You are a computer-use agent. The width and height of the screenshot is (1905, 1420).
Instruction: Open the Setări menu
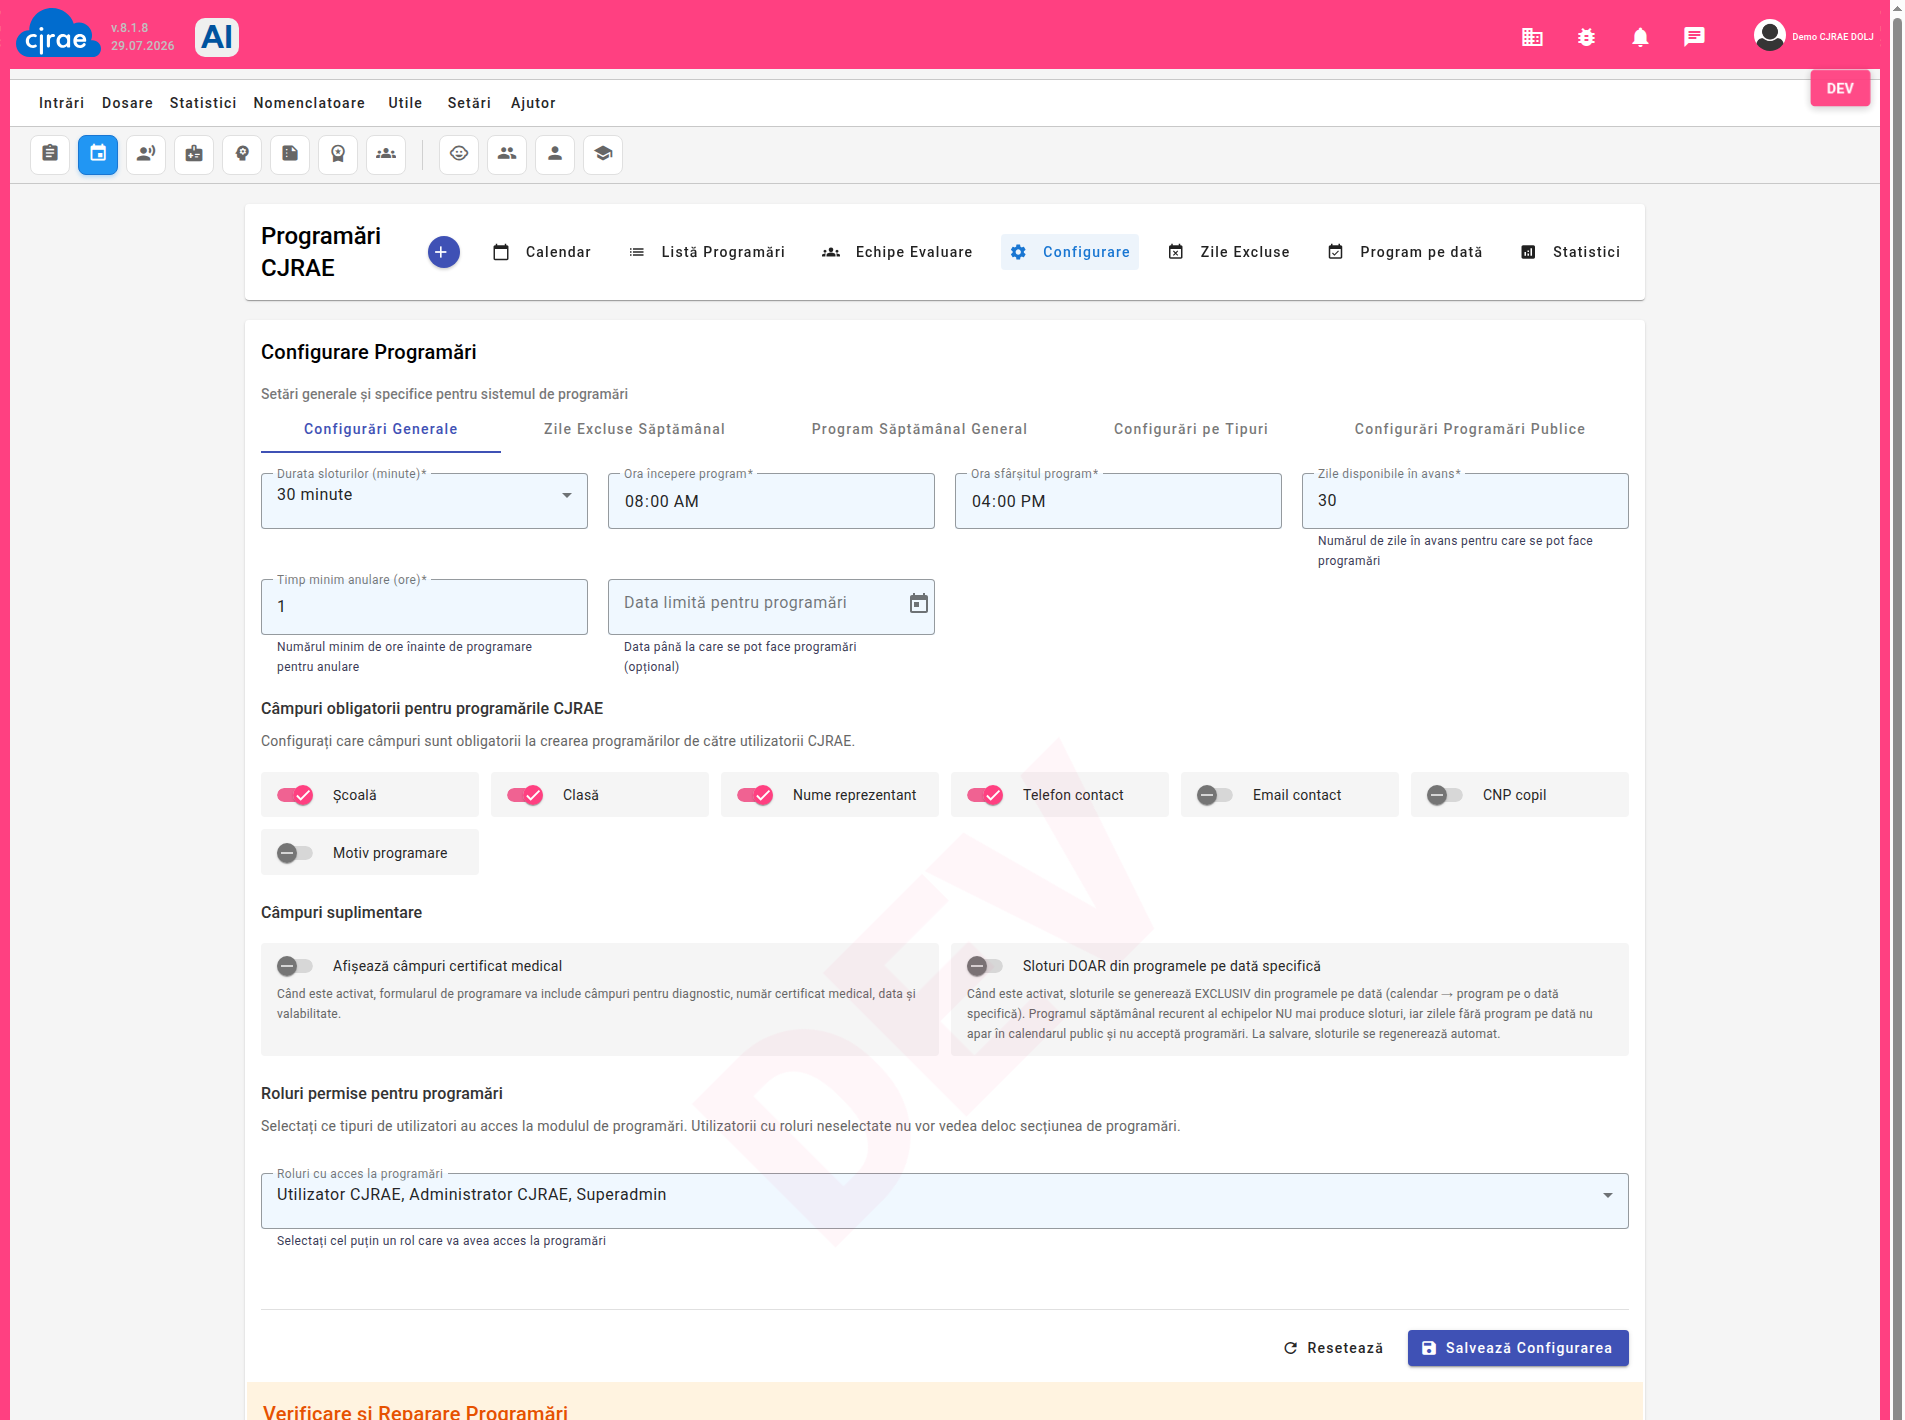click(469, 103)
